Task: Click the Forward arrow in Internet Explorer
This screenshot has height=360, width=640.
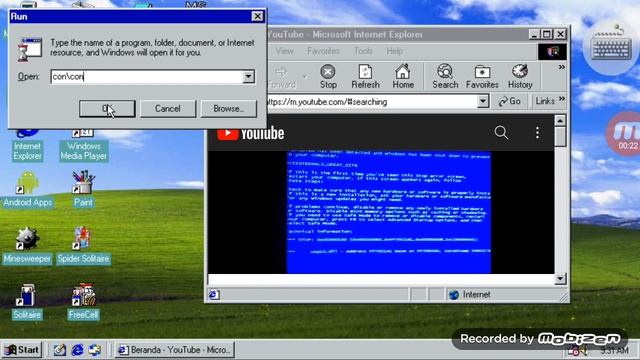Action: click(282, 76)
